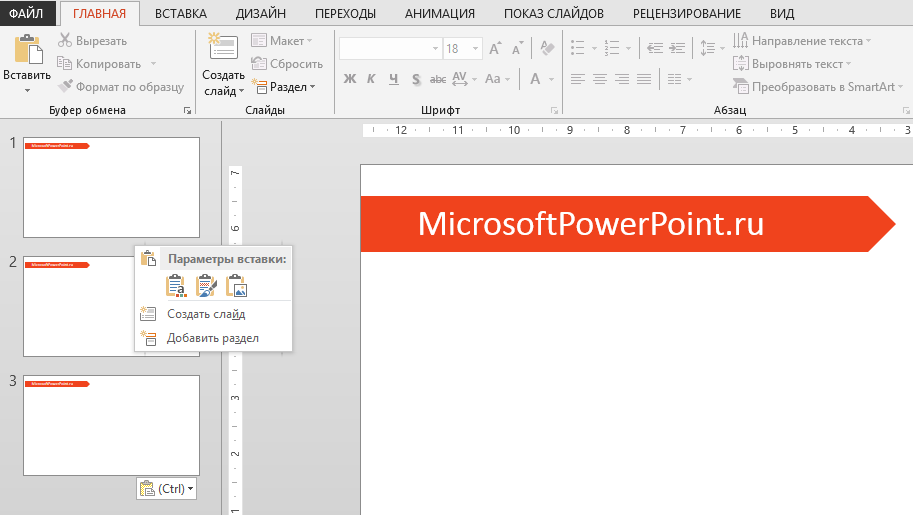Screen dimensions: 913x515
Task: Justify text alignment icon
Action: pos(644,79)
